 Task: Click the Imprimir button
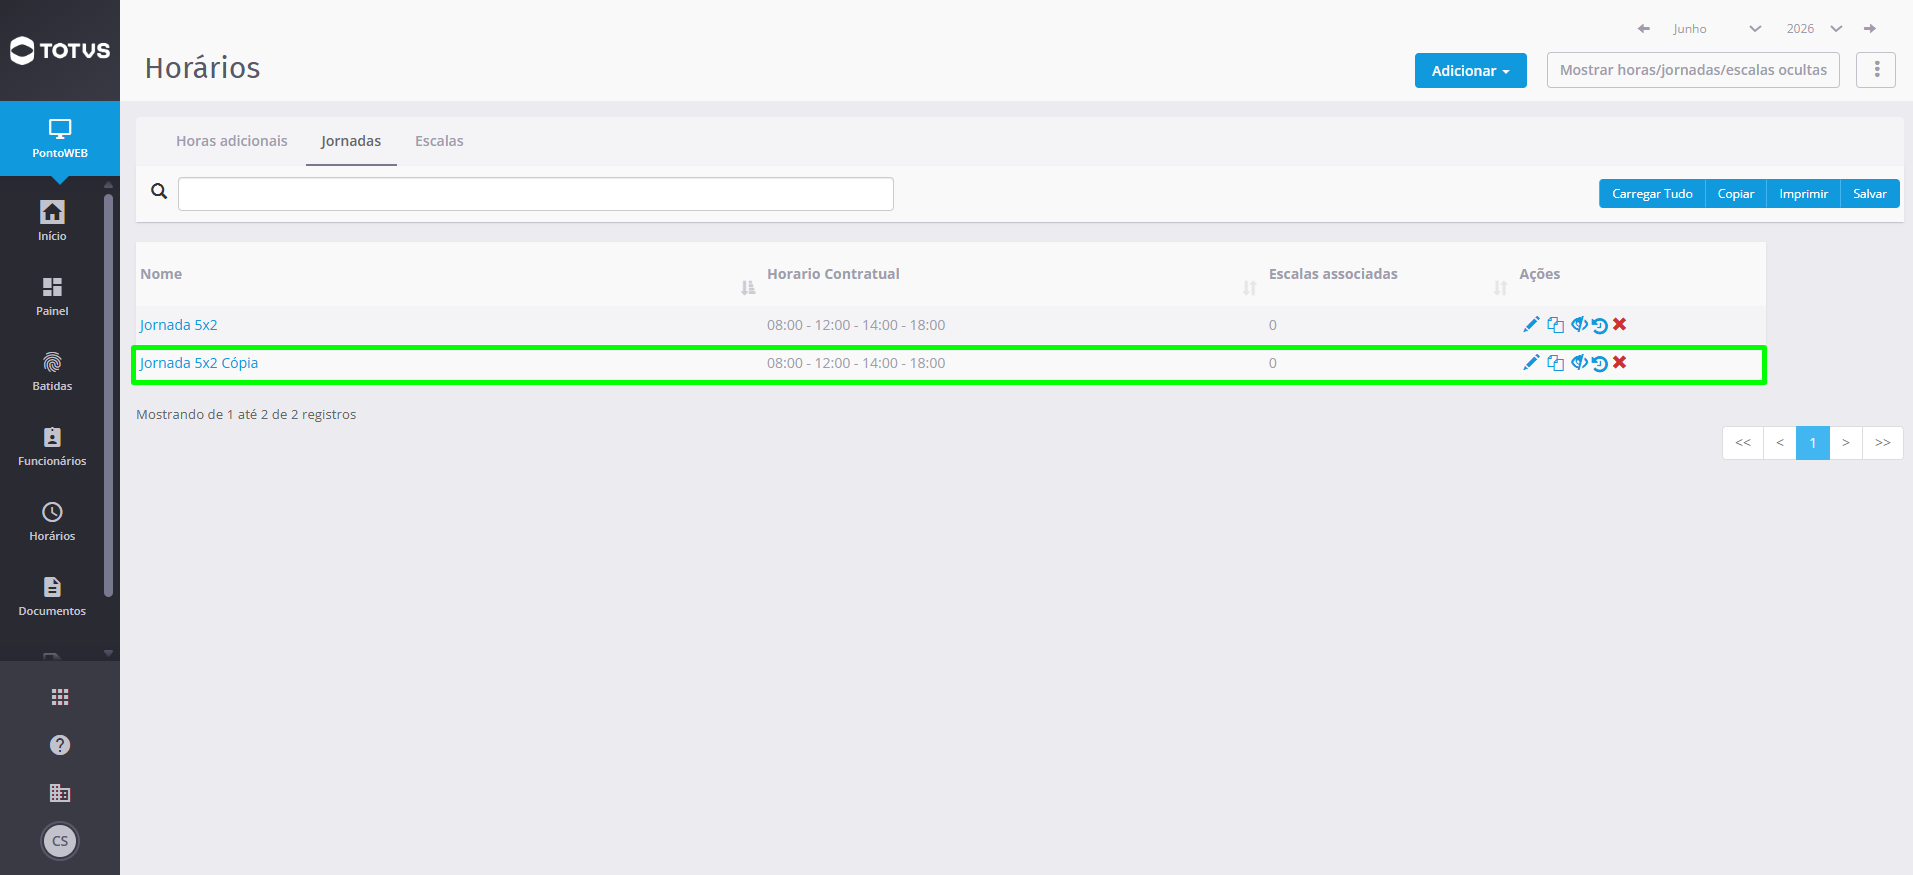[1803, 194]
